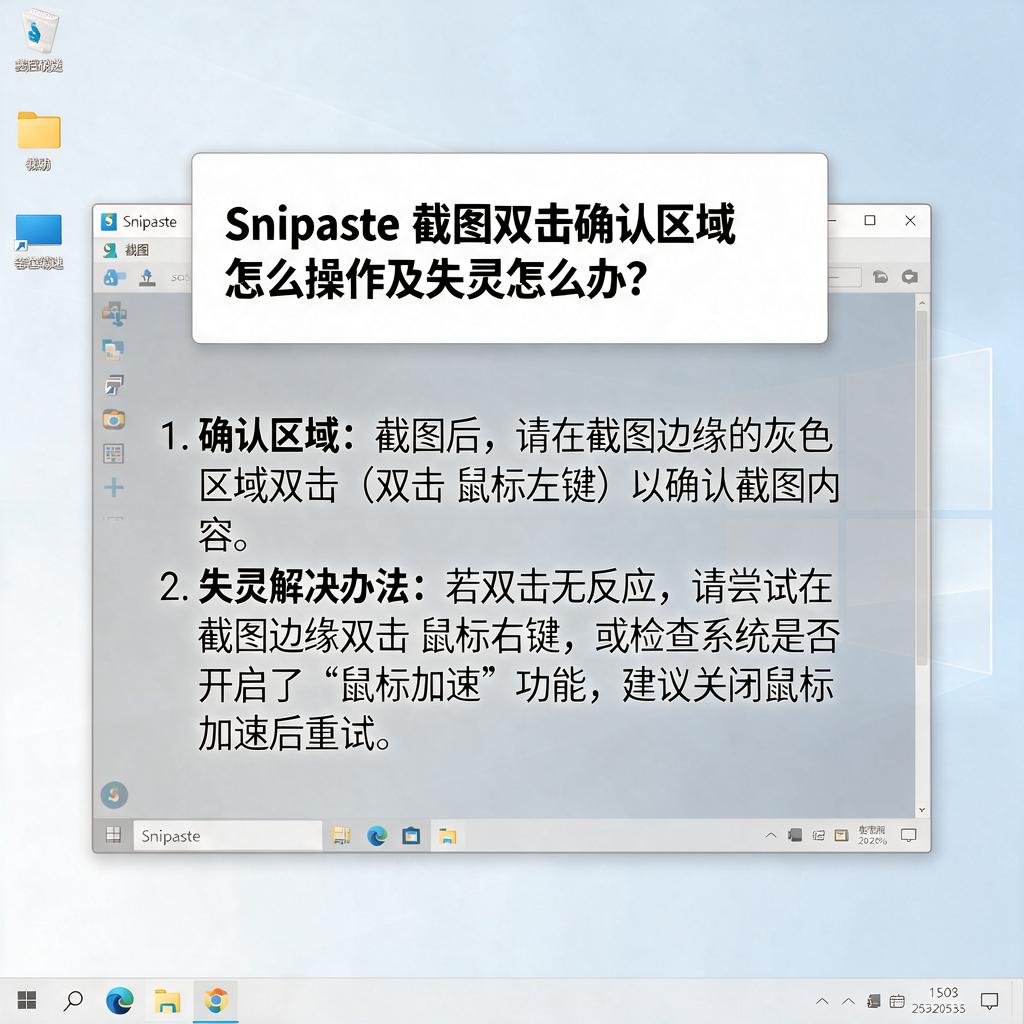
Task: Click the vertical scrollbar thumb in Snipaste window
Action: click(922, 488)
